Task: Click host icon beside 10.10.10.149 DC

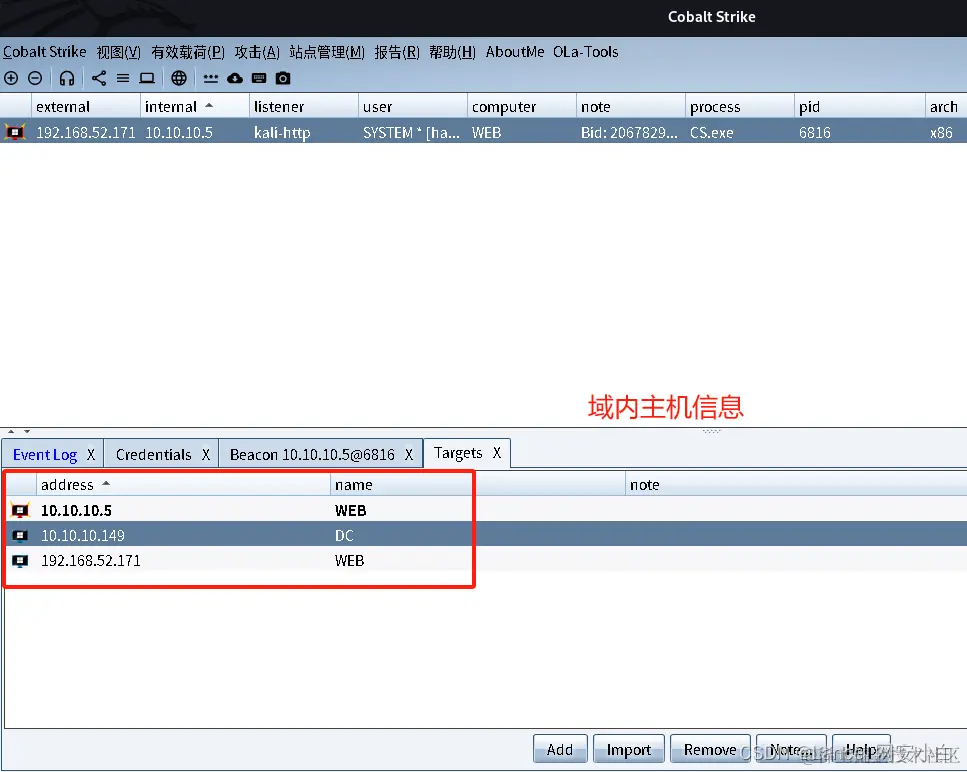Action: 20,536
